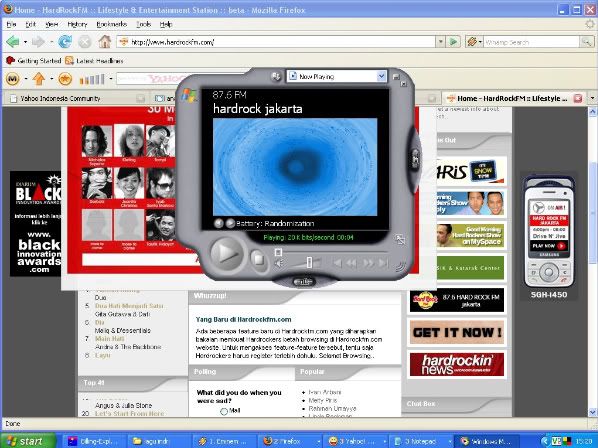
Task: Reload page with Firefox refresh icon
Action: (x=65, y=42)
